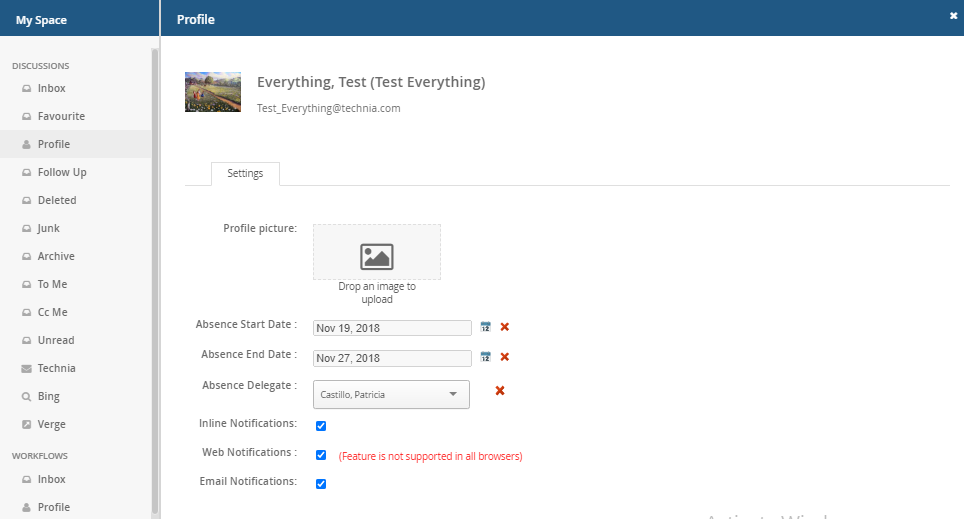This screenshot has height=519, width=964.
Task: Disable Inline Notifications checkbox
Action: (321, 426)
